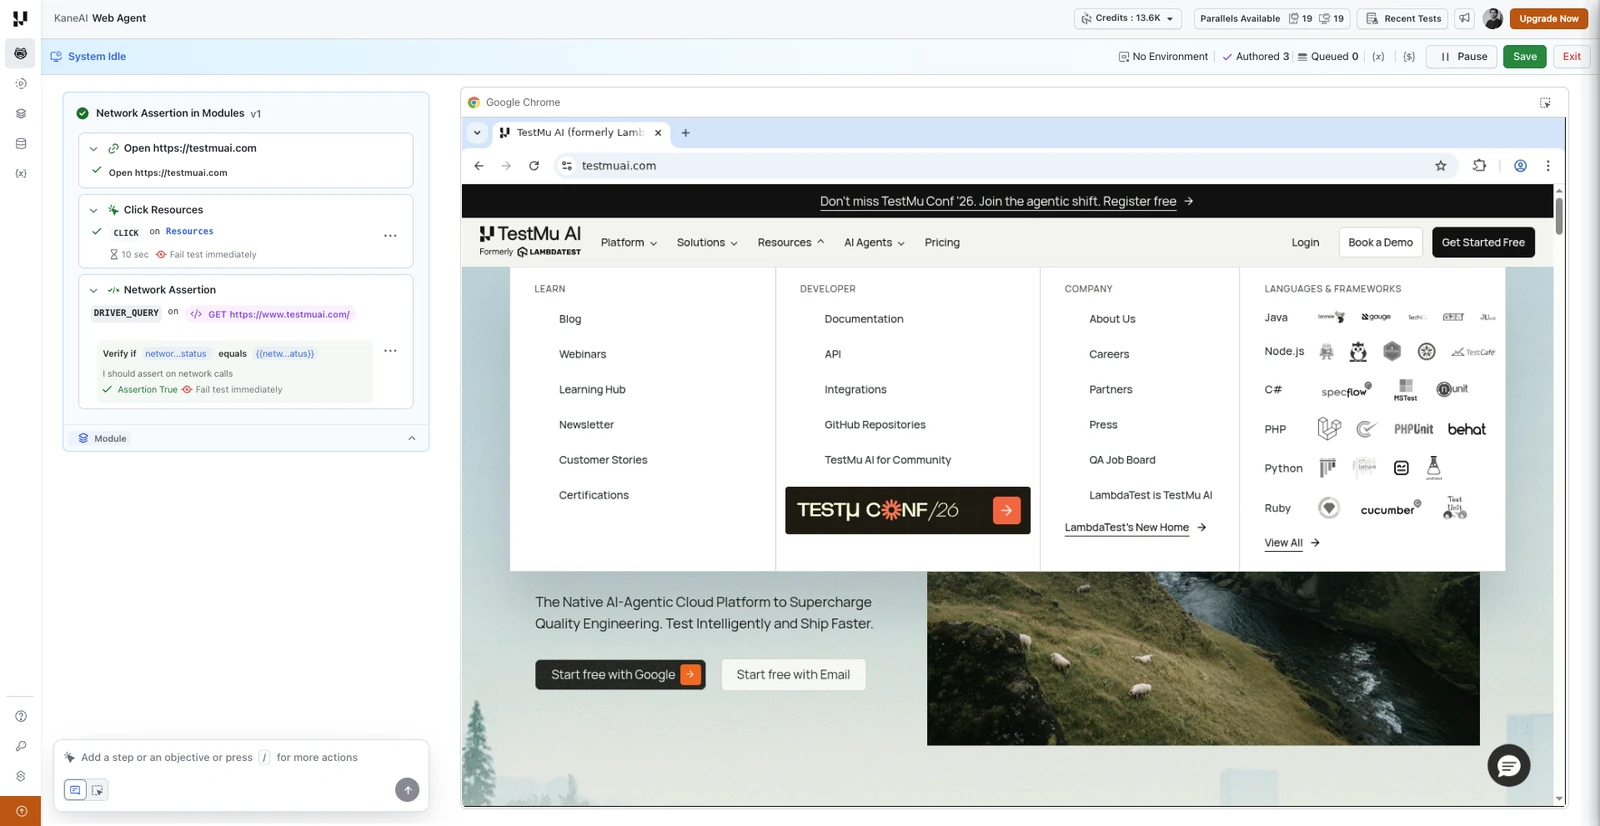The width and height of the screenshot is (1600, 826).
Task: Open the support chat bubble
Action: tap(1509, 766)
